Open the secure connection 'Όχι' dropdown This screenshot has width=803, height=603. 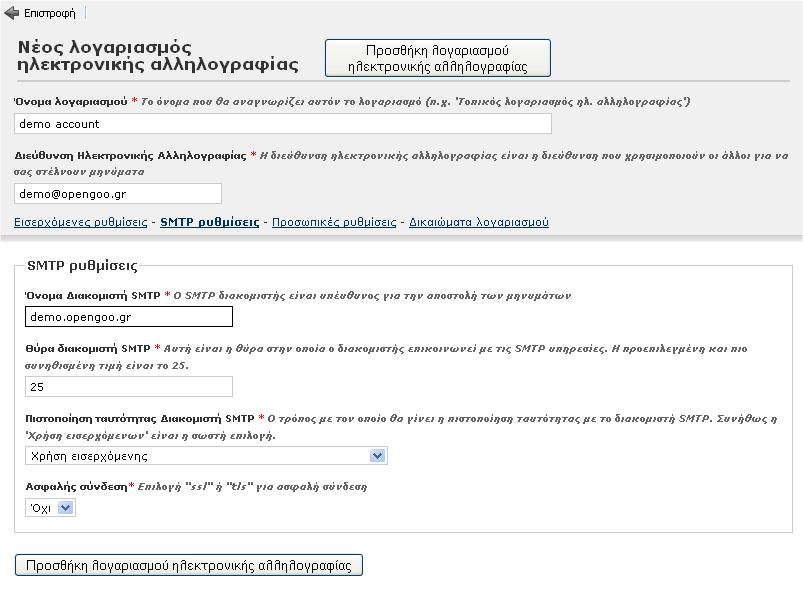[x=51, y=508]
